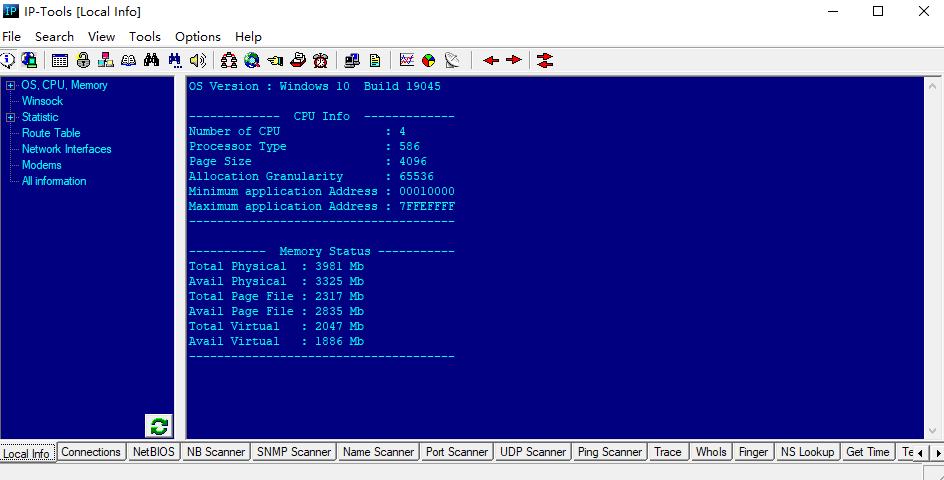The image size is (944, 480).
Task: Click the satellite dish toolbar icon
Action: pyautogui.click(x=452, y=60)
